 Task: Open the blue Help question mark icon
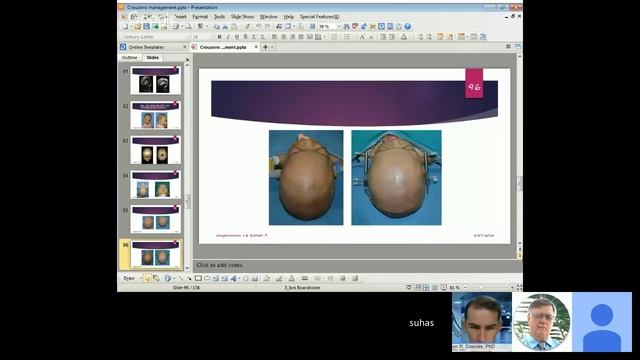(x=407, y=27)
